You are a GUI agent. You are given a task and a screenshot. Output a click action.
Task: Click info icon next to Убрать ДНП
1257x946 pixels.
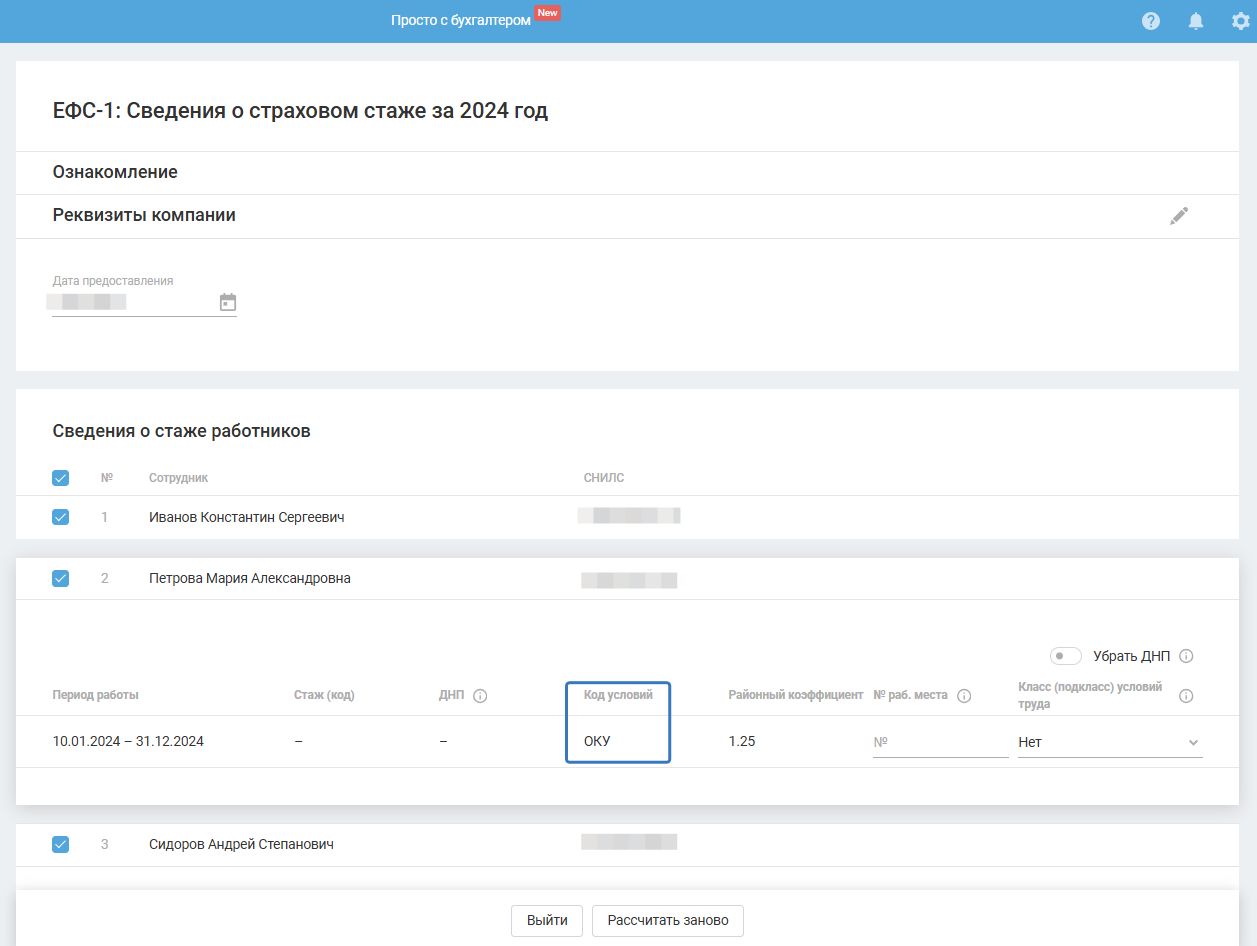1187,657
